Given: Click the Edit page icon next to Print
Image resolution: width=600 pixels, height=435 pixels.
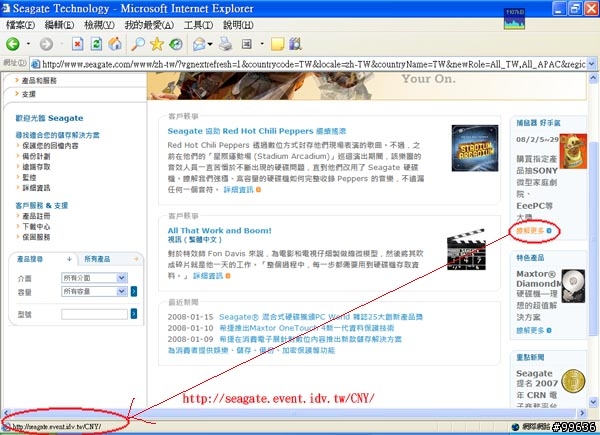Looking at the screenshot, I should coord(247,44).
